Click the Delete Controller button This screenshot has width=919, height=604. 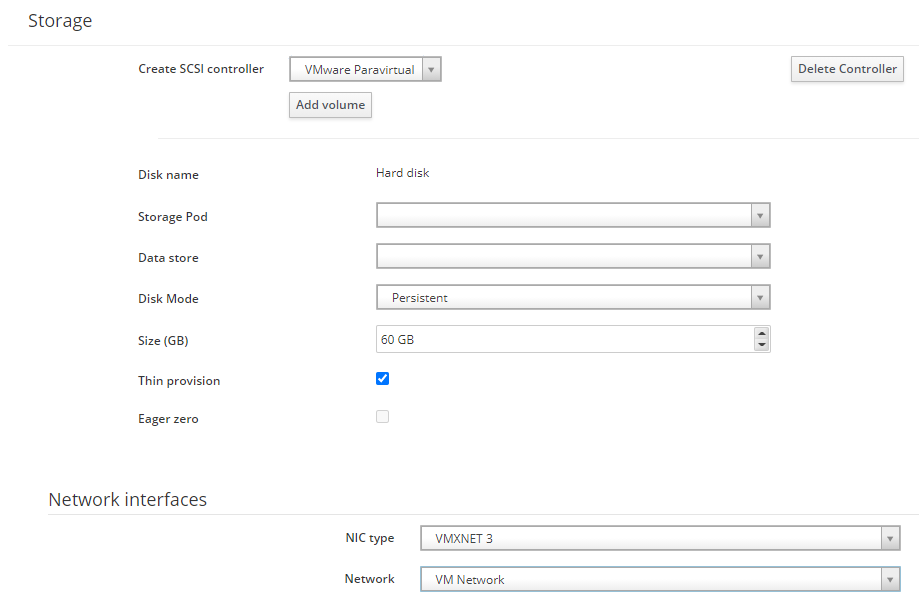click(x=847, y=69)
